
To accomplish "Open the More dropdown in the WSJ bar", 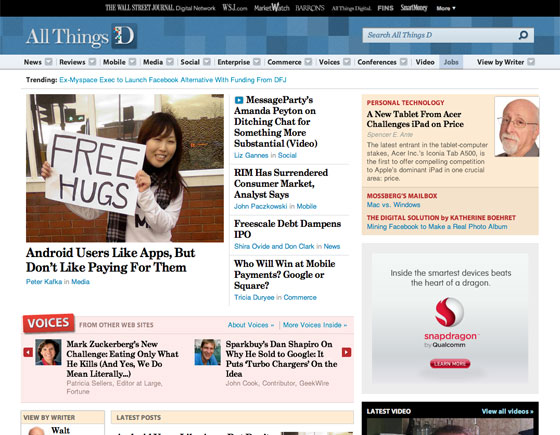I will (446, 8).
